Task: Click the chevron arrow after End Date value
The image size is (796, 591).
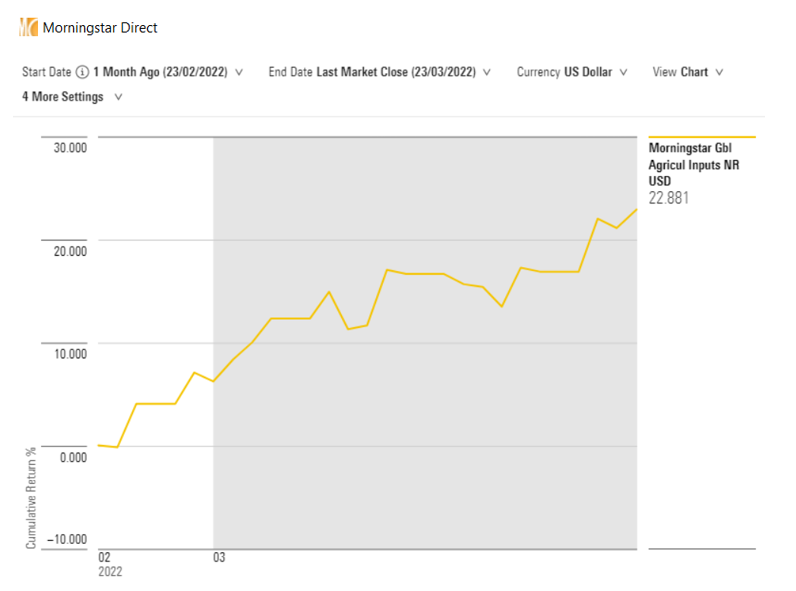Action: [x=487, y=72]
